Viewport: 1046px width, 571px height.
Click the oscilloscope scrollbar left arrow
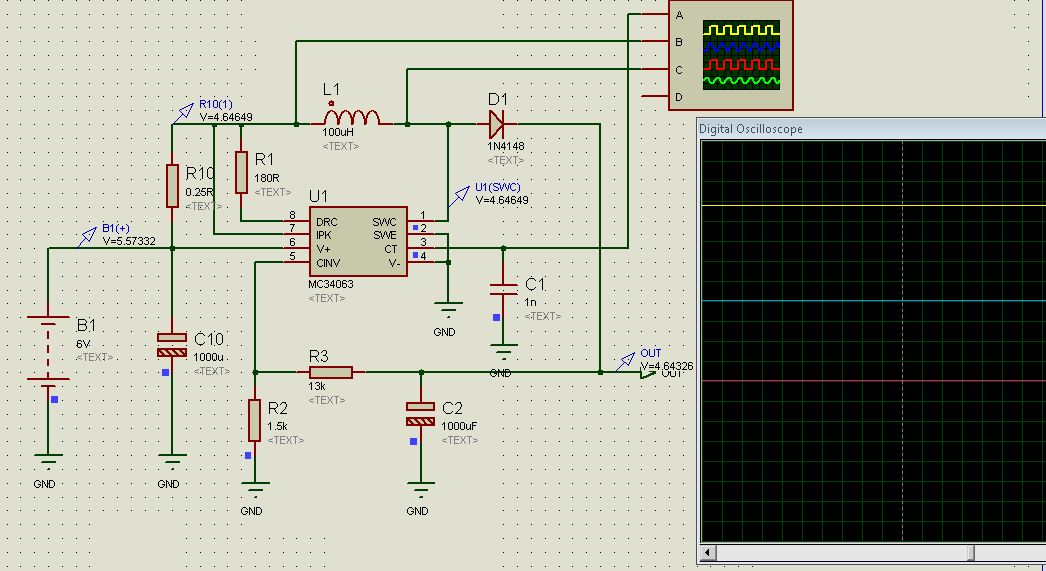708,553
